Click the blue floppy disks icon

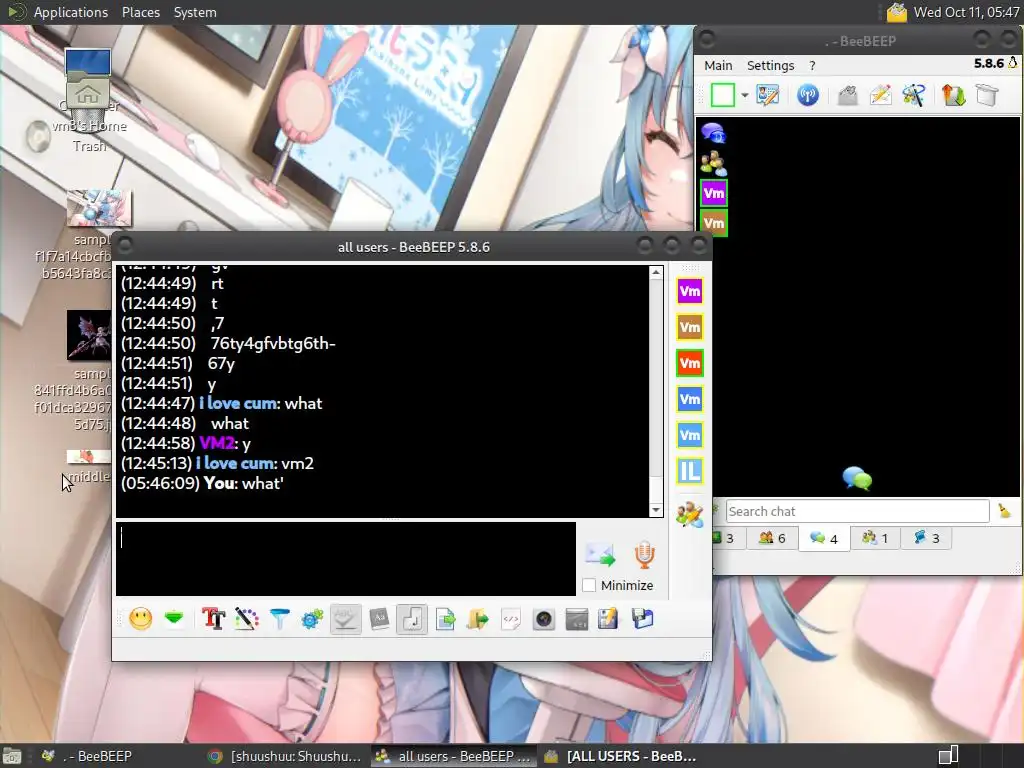(x=643, y=618)
